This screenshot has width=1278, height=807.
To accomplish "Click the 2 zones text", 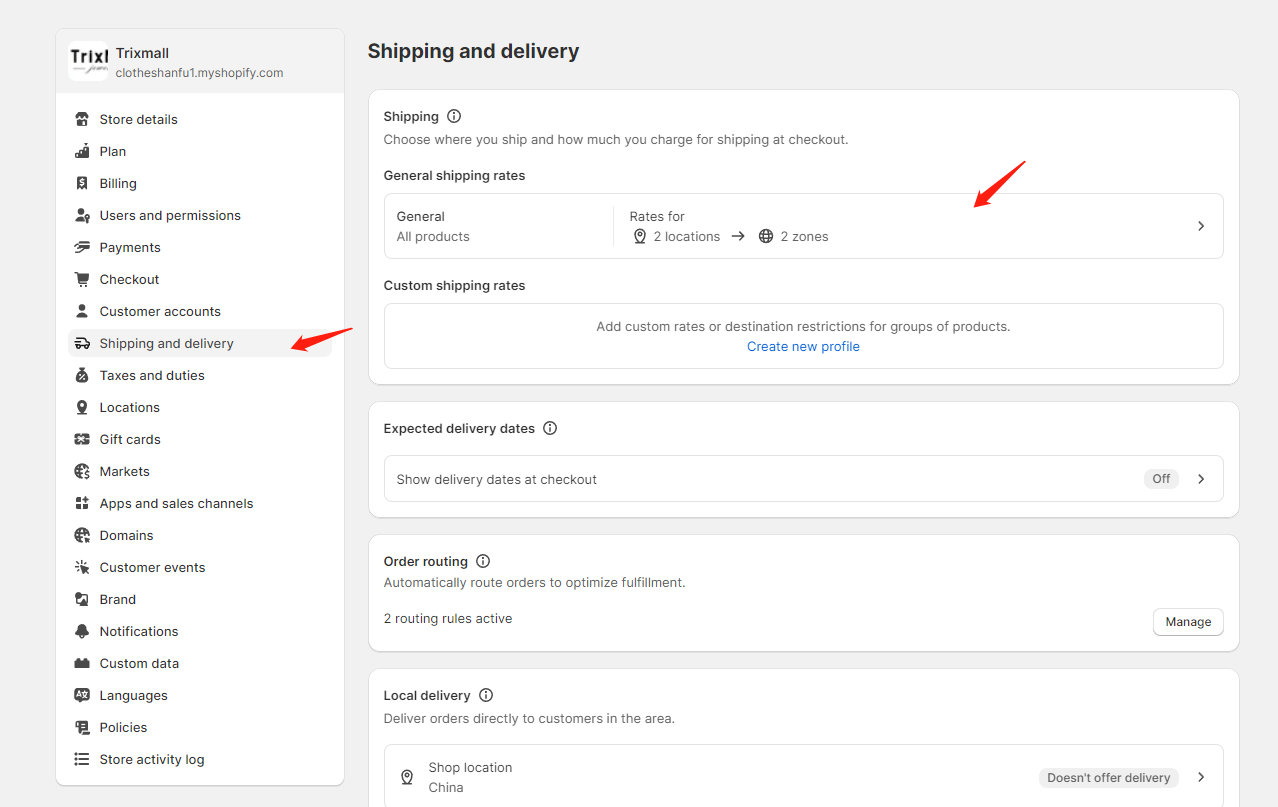I will click(x=805, y=237).
